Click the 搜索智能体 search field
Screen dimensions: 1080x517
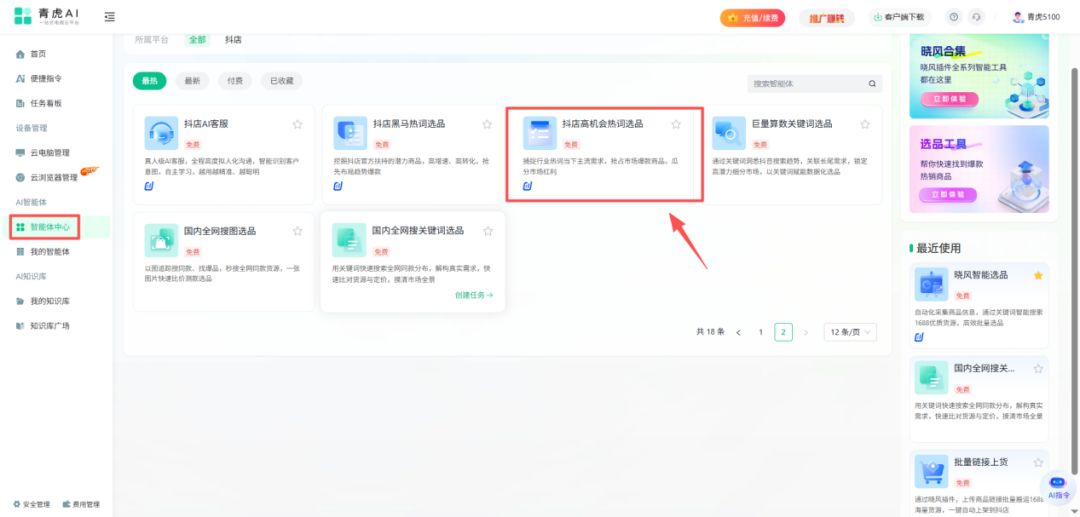point(806,84)
